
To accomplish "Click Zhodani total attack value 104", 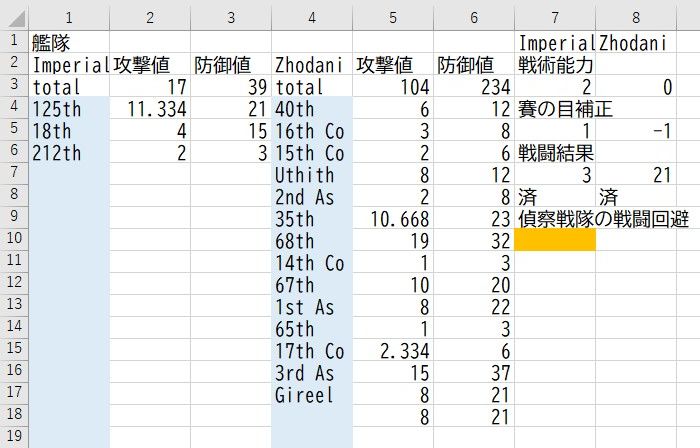I will click(x=393, y=86).
